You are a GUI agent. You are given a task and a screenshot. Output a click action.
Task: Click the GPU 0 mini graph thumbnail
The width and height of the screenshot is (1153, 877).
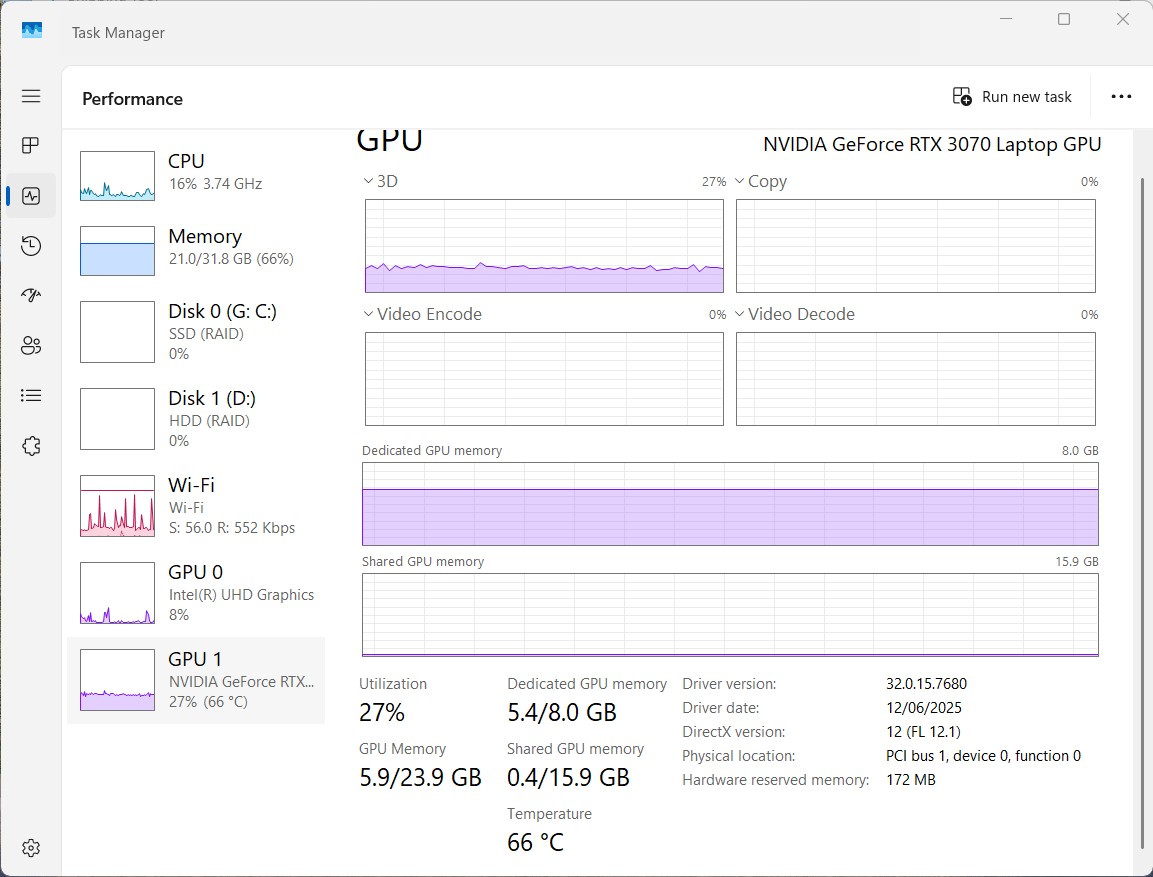[118, 593]
